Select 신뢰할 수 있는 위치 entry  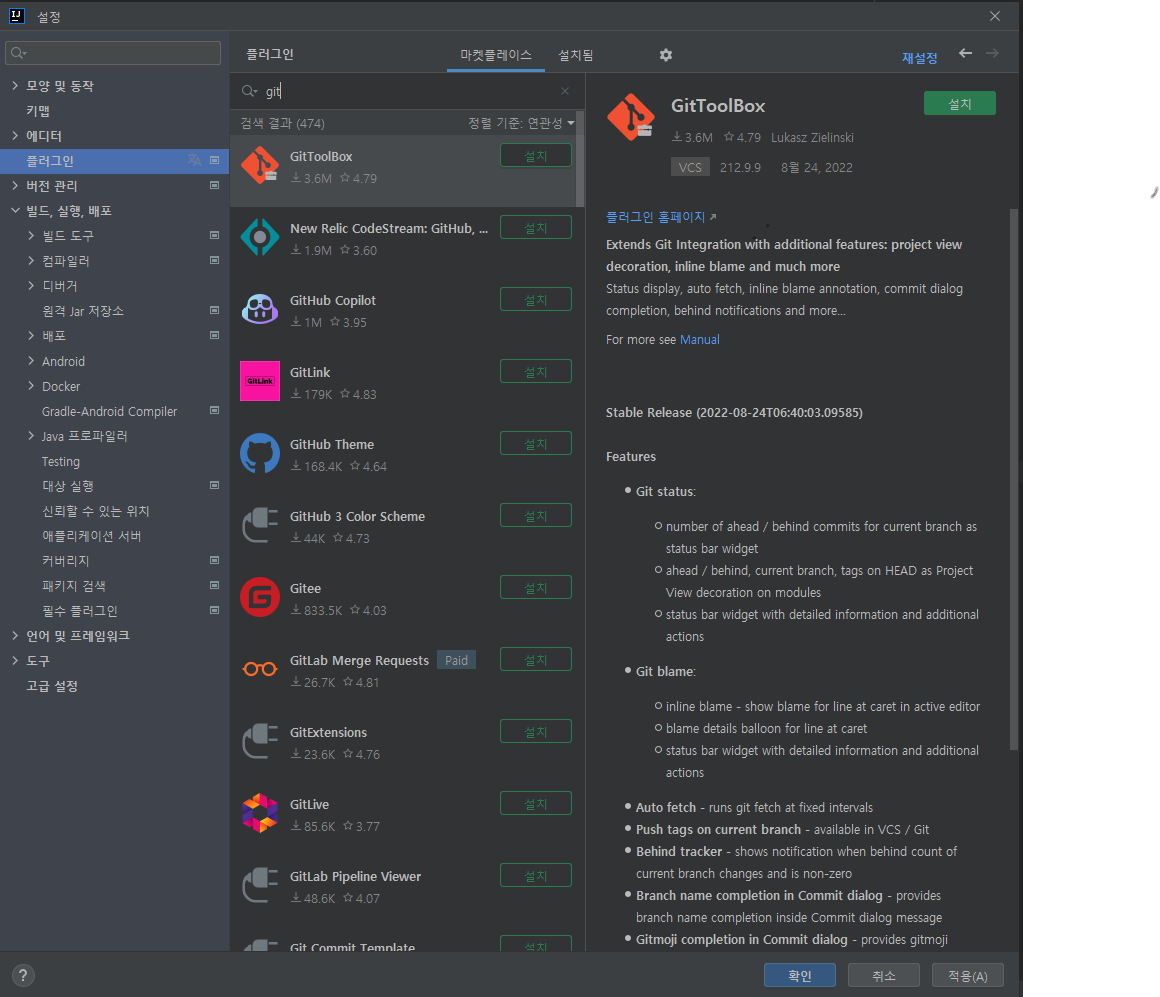[95, 511]
